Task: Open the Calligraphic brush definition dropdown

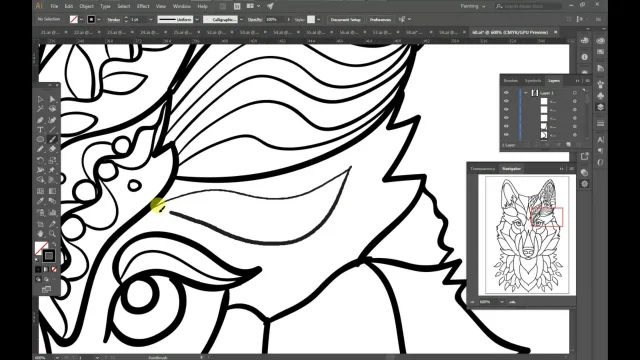Action: 241,19
